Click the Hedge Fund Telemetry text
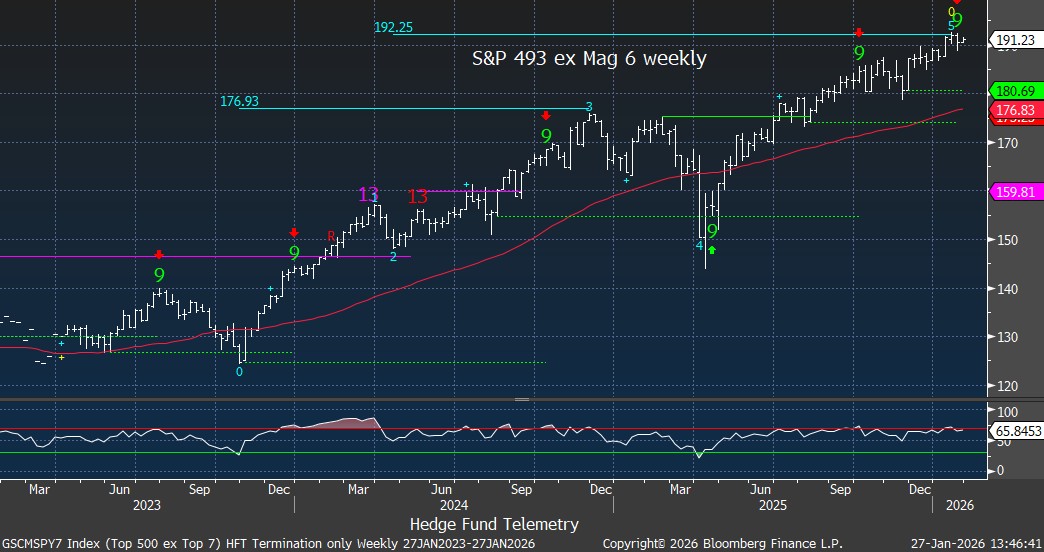Image resolution: width=1044 pixels, height=552 pixels. point(494,523)
